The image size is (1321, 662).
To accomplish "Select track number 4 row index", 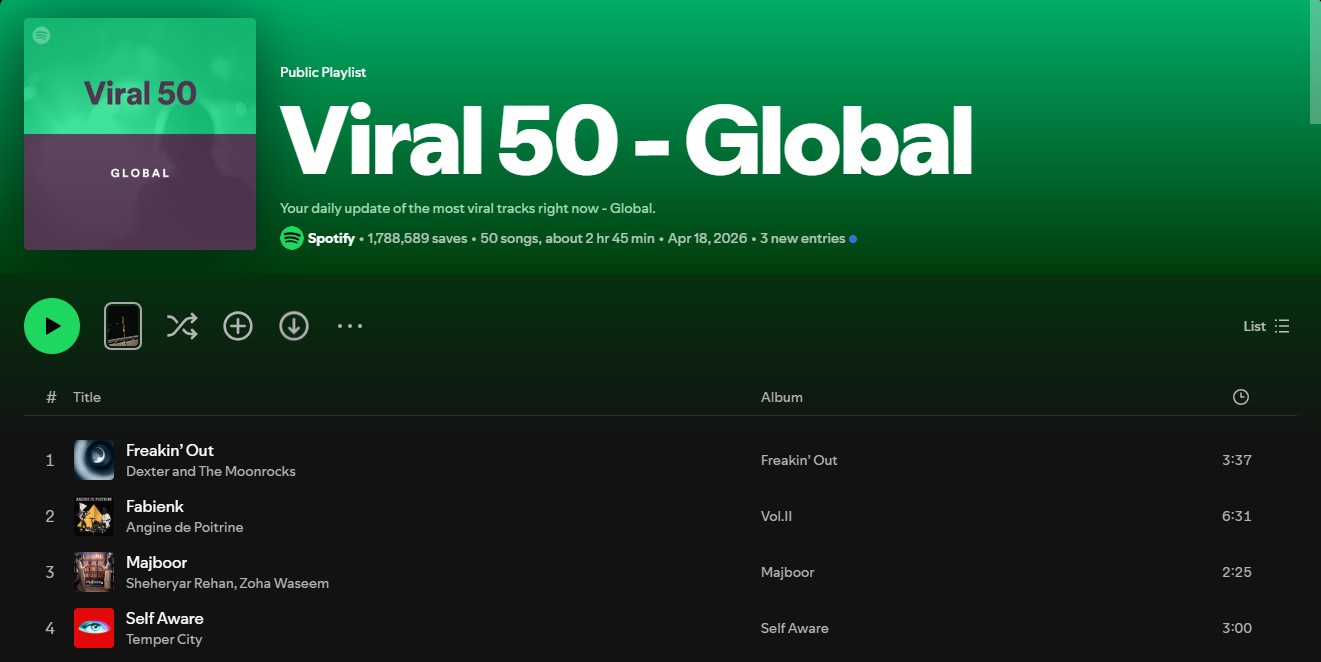I will 50,628.
